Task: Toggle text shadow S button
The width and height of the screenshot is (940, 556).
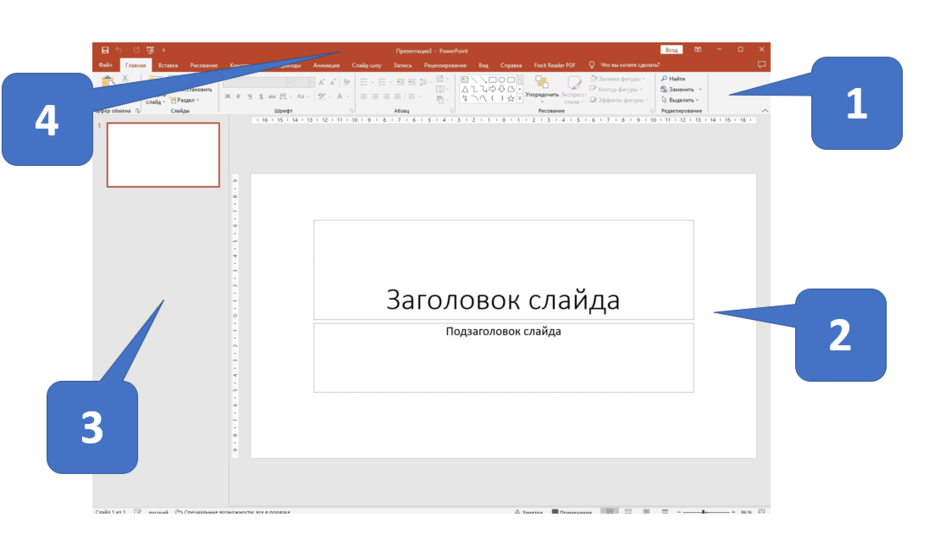Action: click(x=261, y=97)
